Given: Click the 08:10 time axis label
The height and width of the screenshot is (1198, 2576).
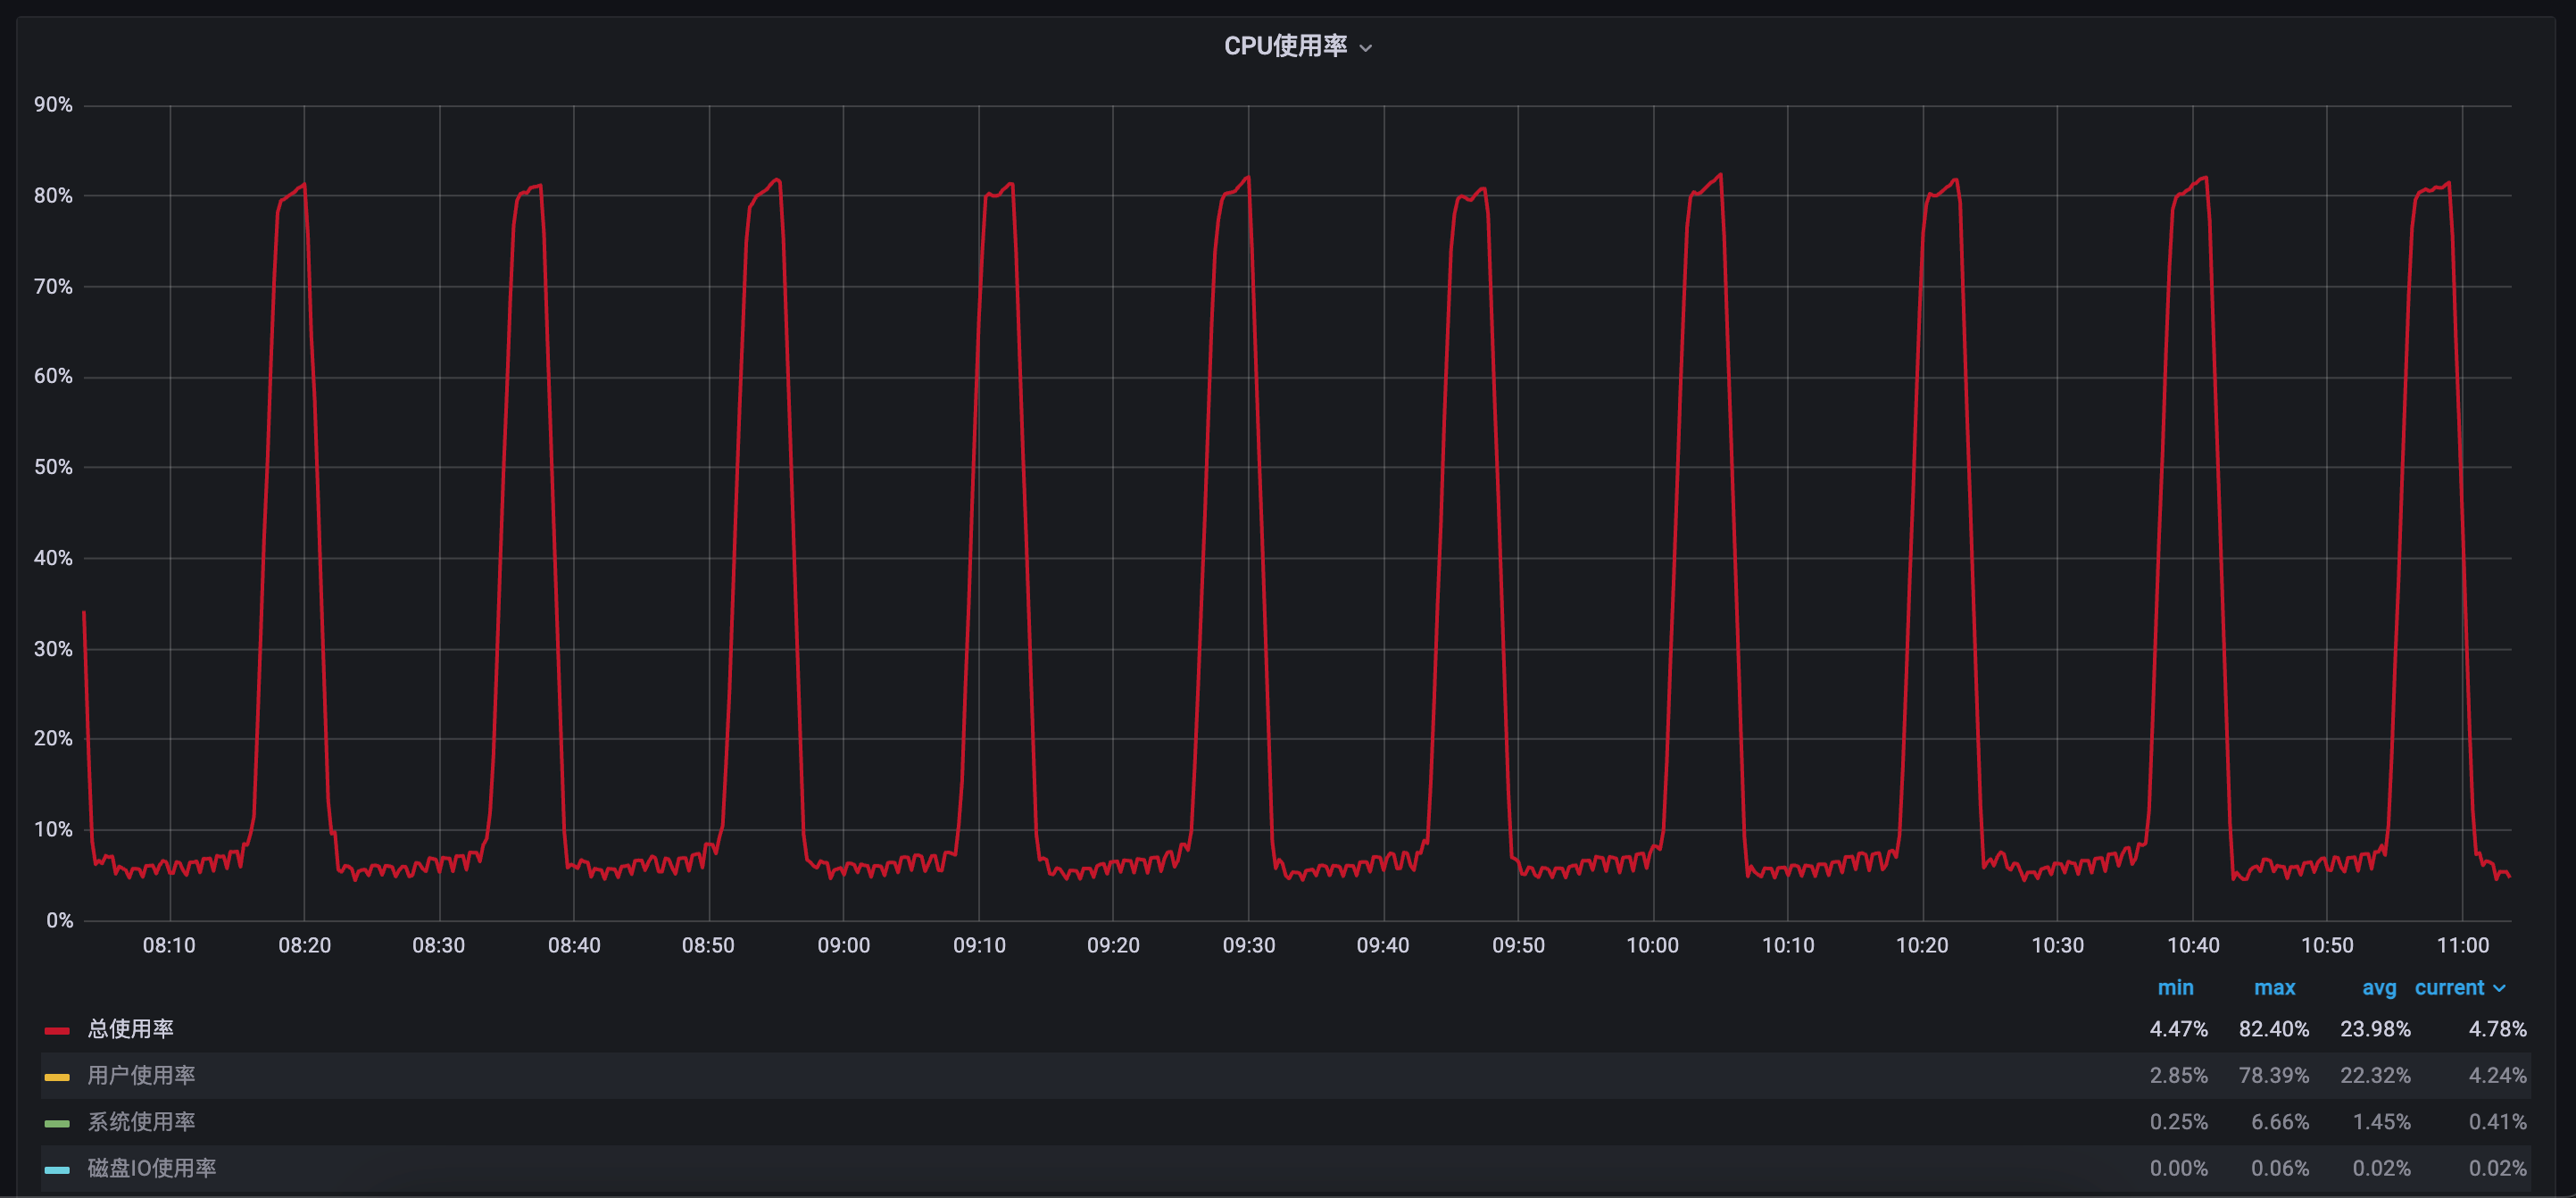Looking at the screenshot, I should point(169,945).
